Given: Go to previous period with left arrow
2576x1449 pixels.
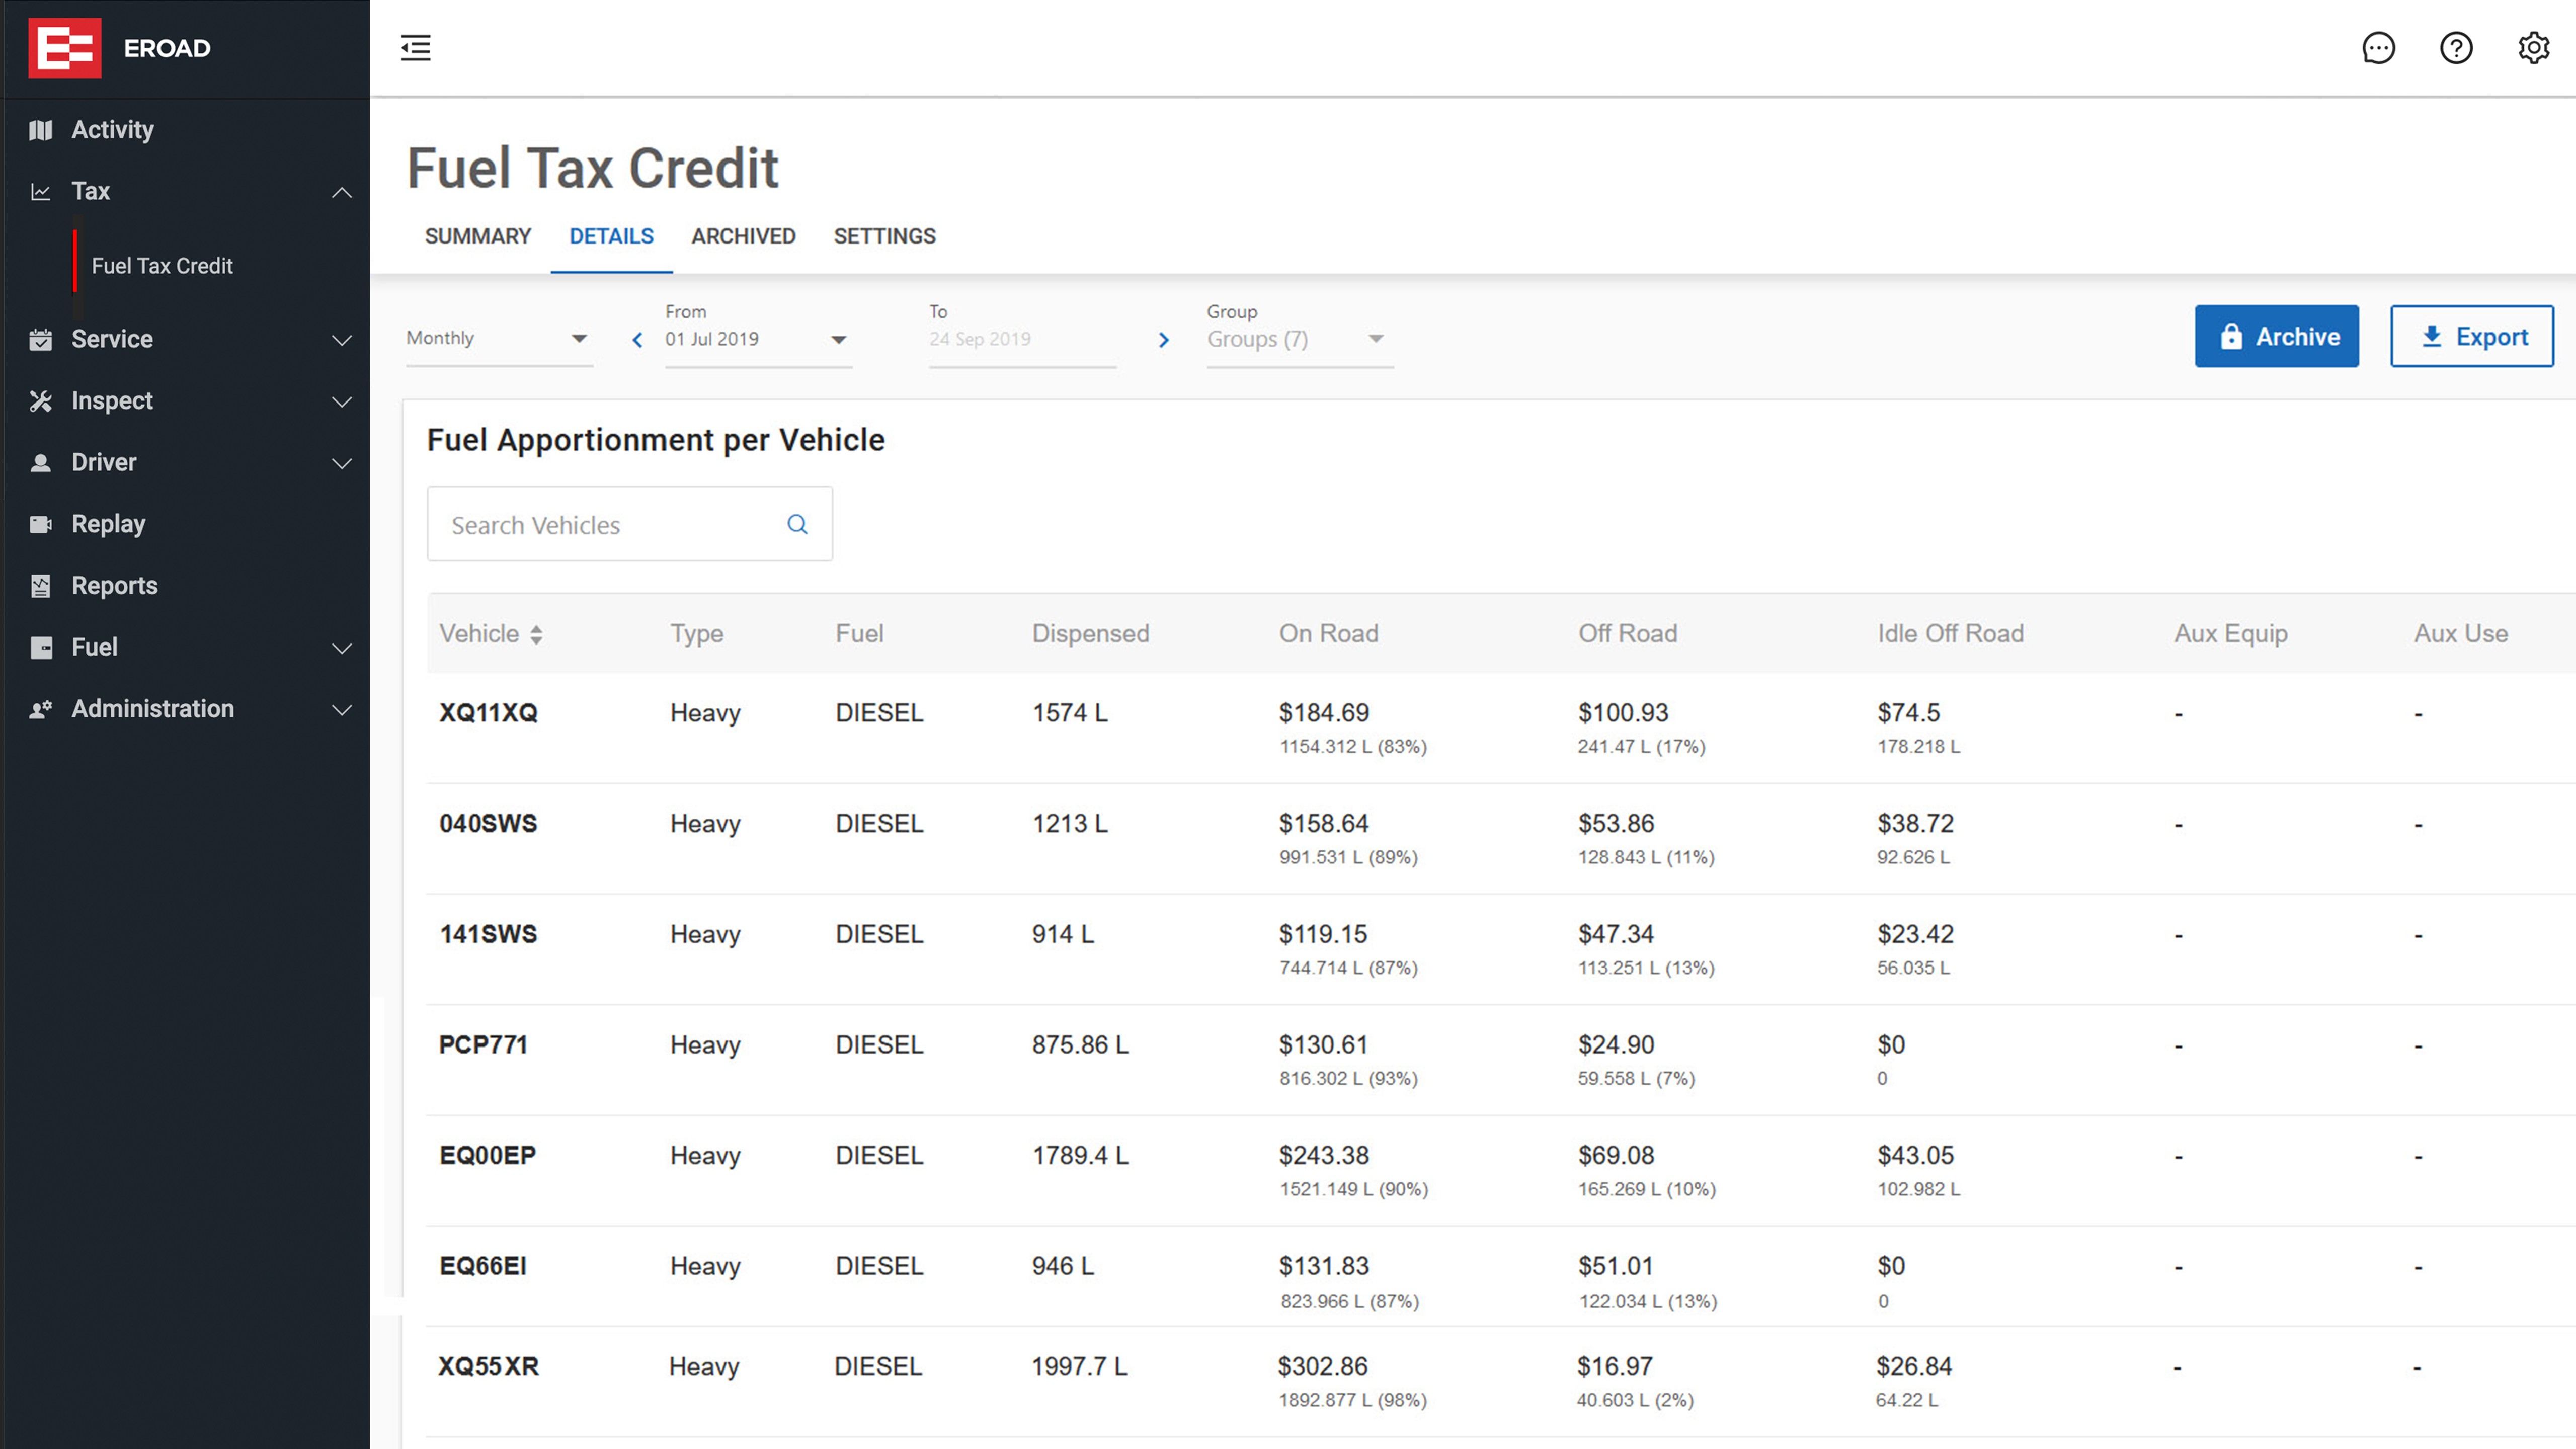Looking at the screenshot, I should [637, 340].
